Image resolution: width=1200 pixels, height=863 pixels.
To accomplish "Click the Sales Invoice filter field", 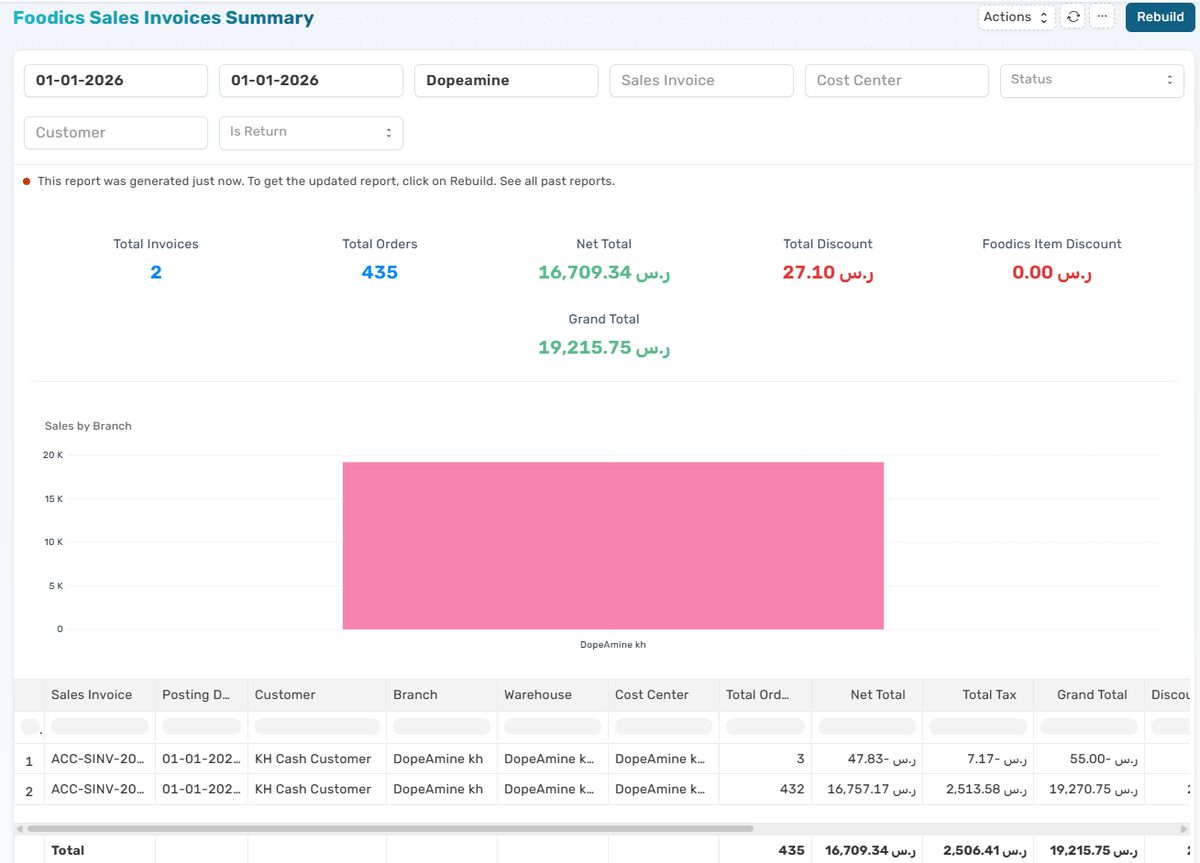I will 701,79.
